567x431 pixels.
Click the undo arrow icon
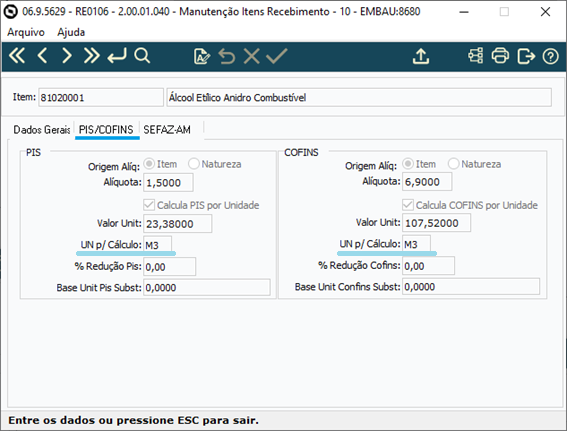pos(227,56)
